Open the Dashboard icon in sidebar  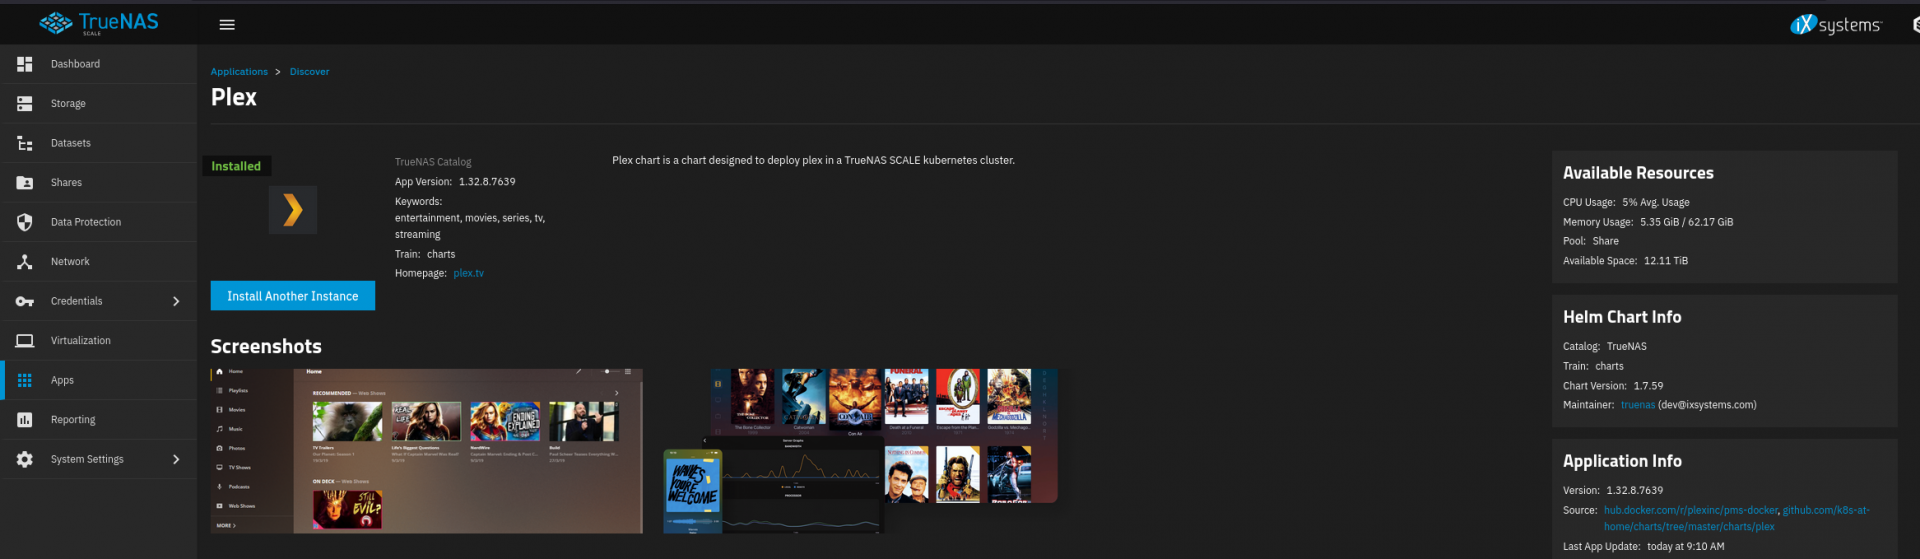tap(25, 64)
